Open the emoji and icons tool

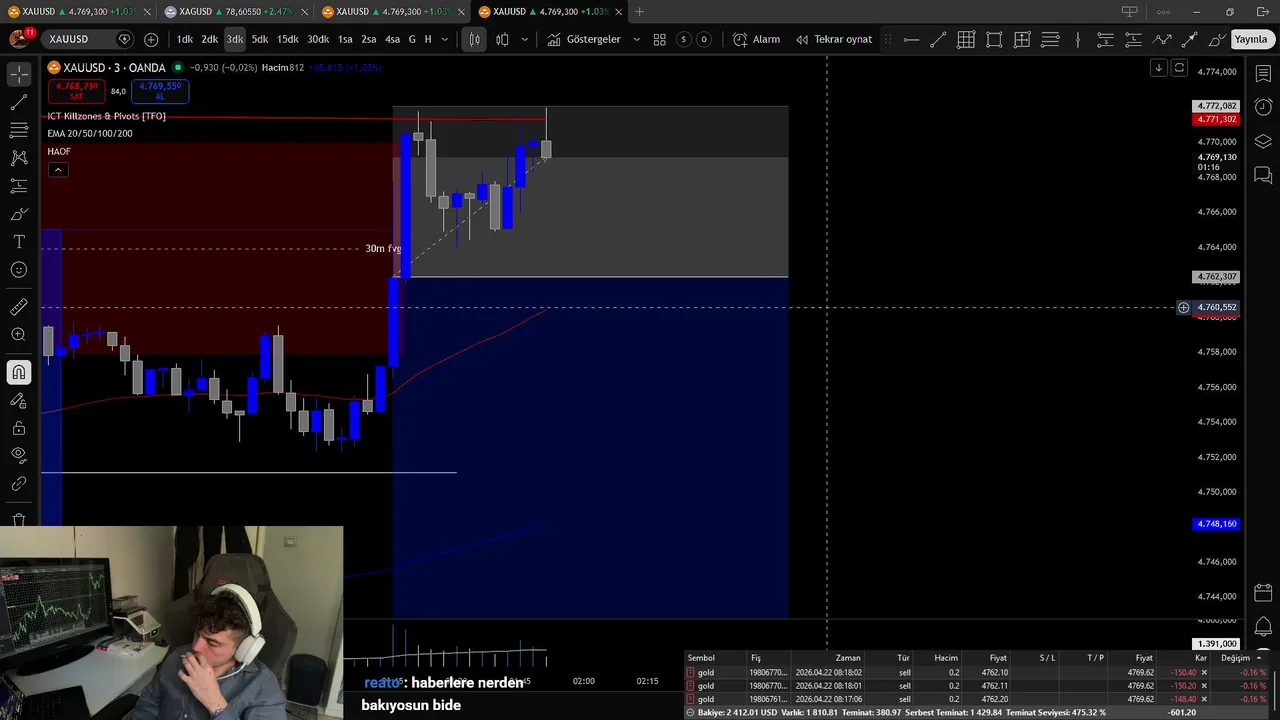click(19, 270)
